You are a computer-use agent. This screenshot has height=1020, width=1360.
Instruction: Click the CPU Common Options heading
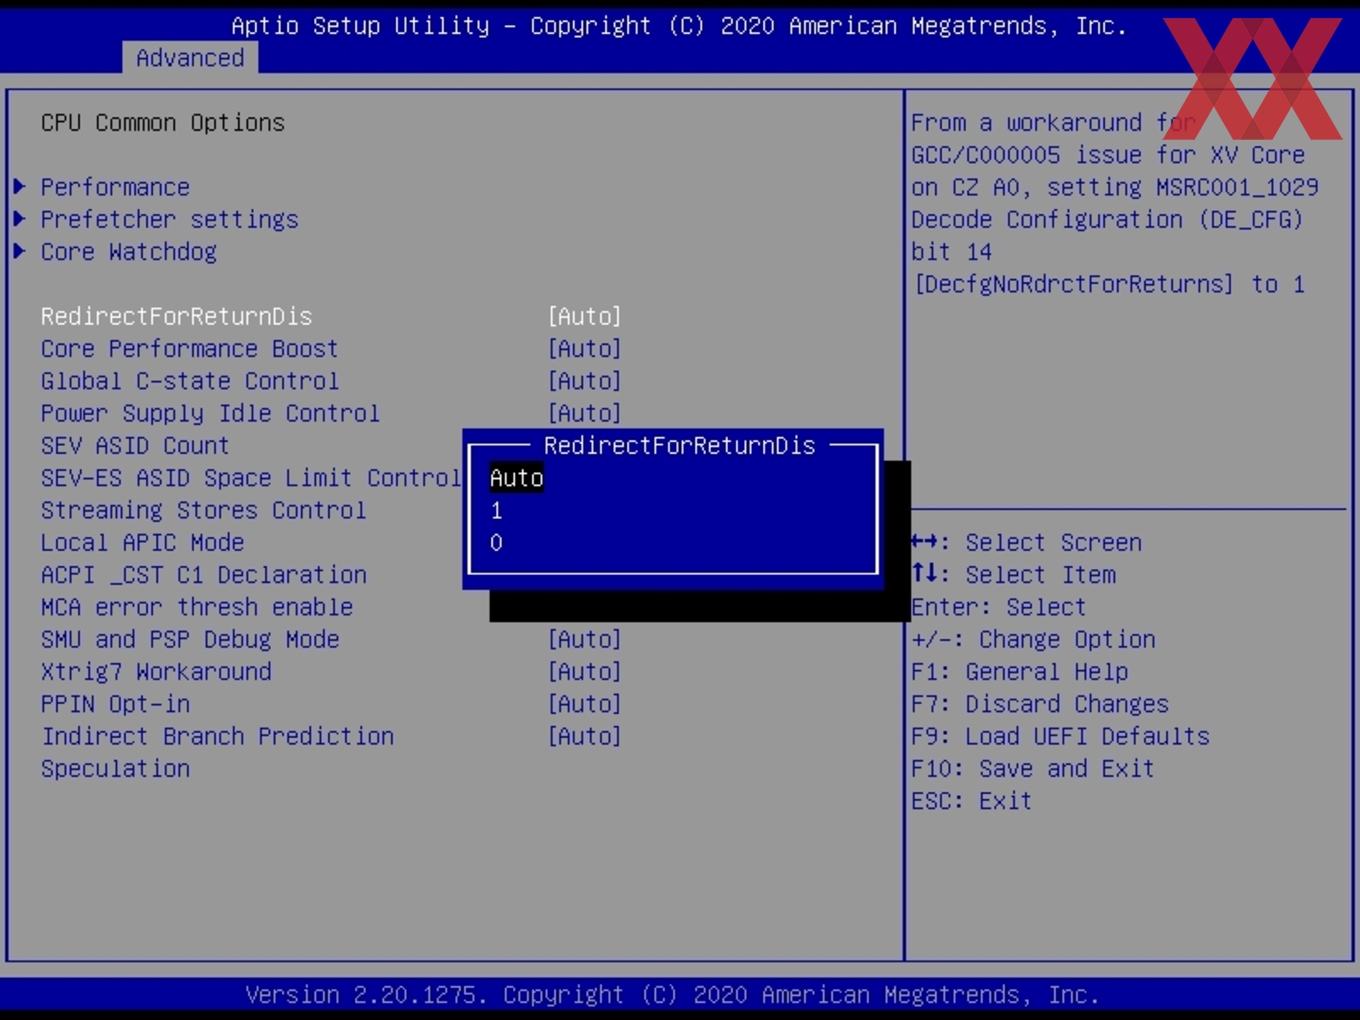click(x=162, y=122)
